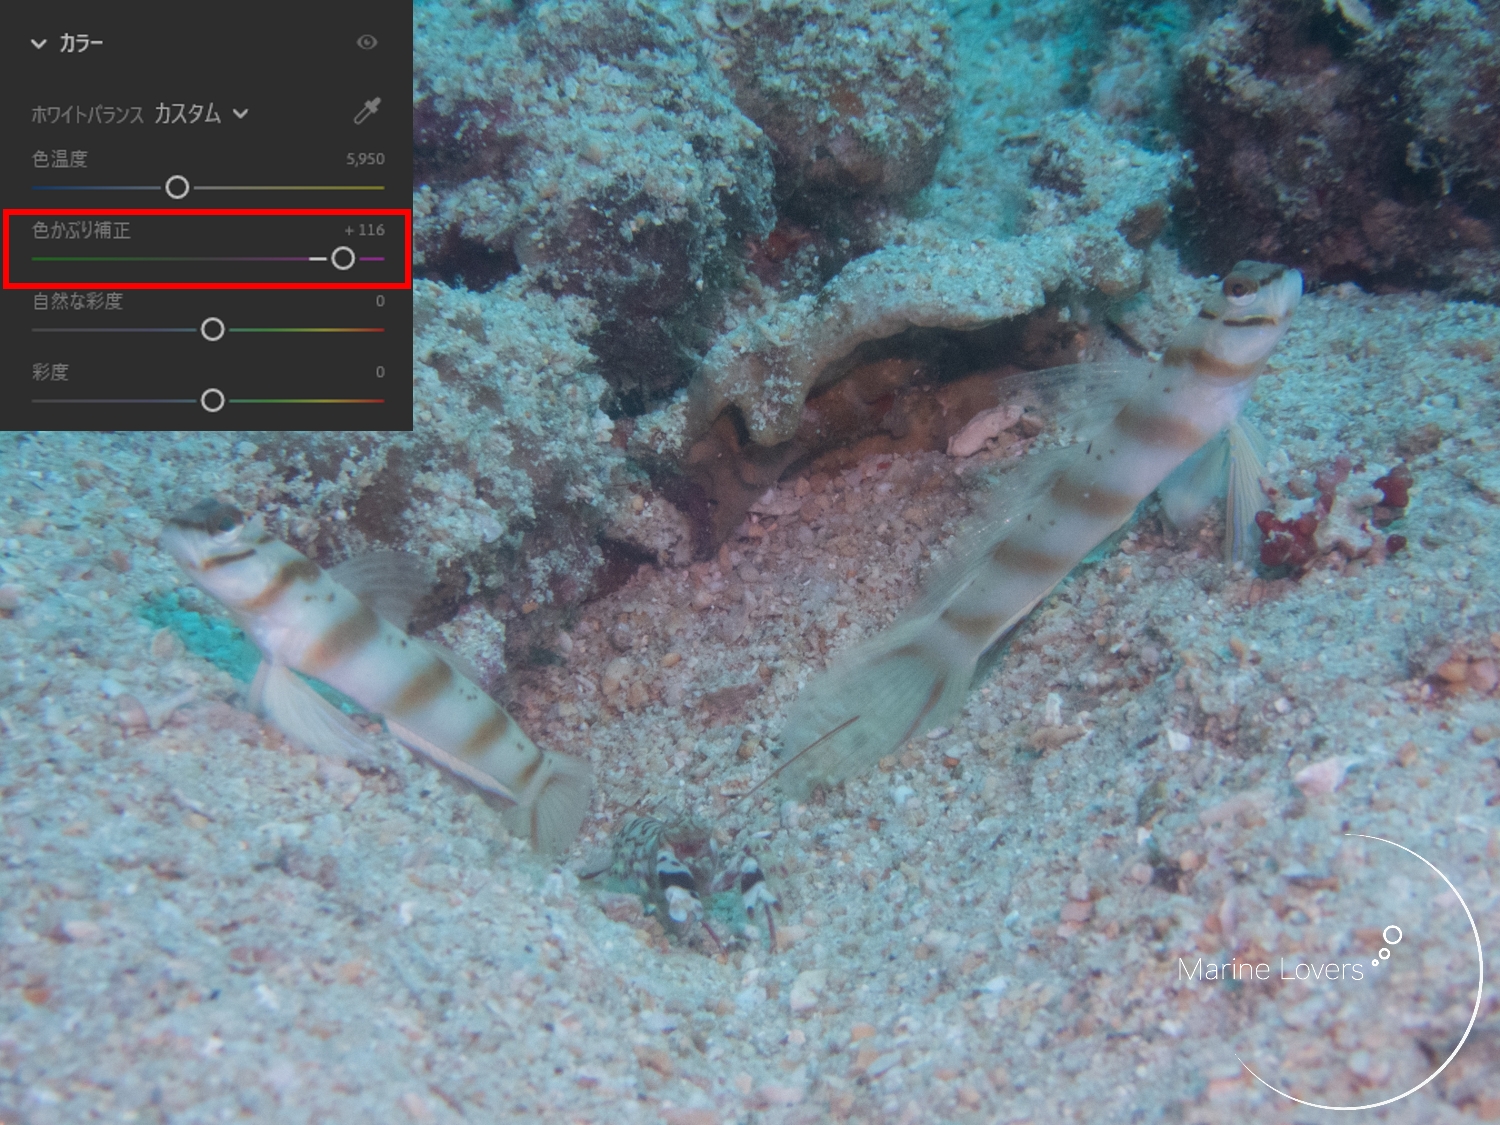Image resolution: width=1500 pixels, height=1125 pixels.
Task: Click the 彩度 slider handle
Action: pos(213,401)
